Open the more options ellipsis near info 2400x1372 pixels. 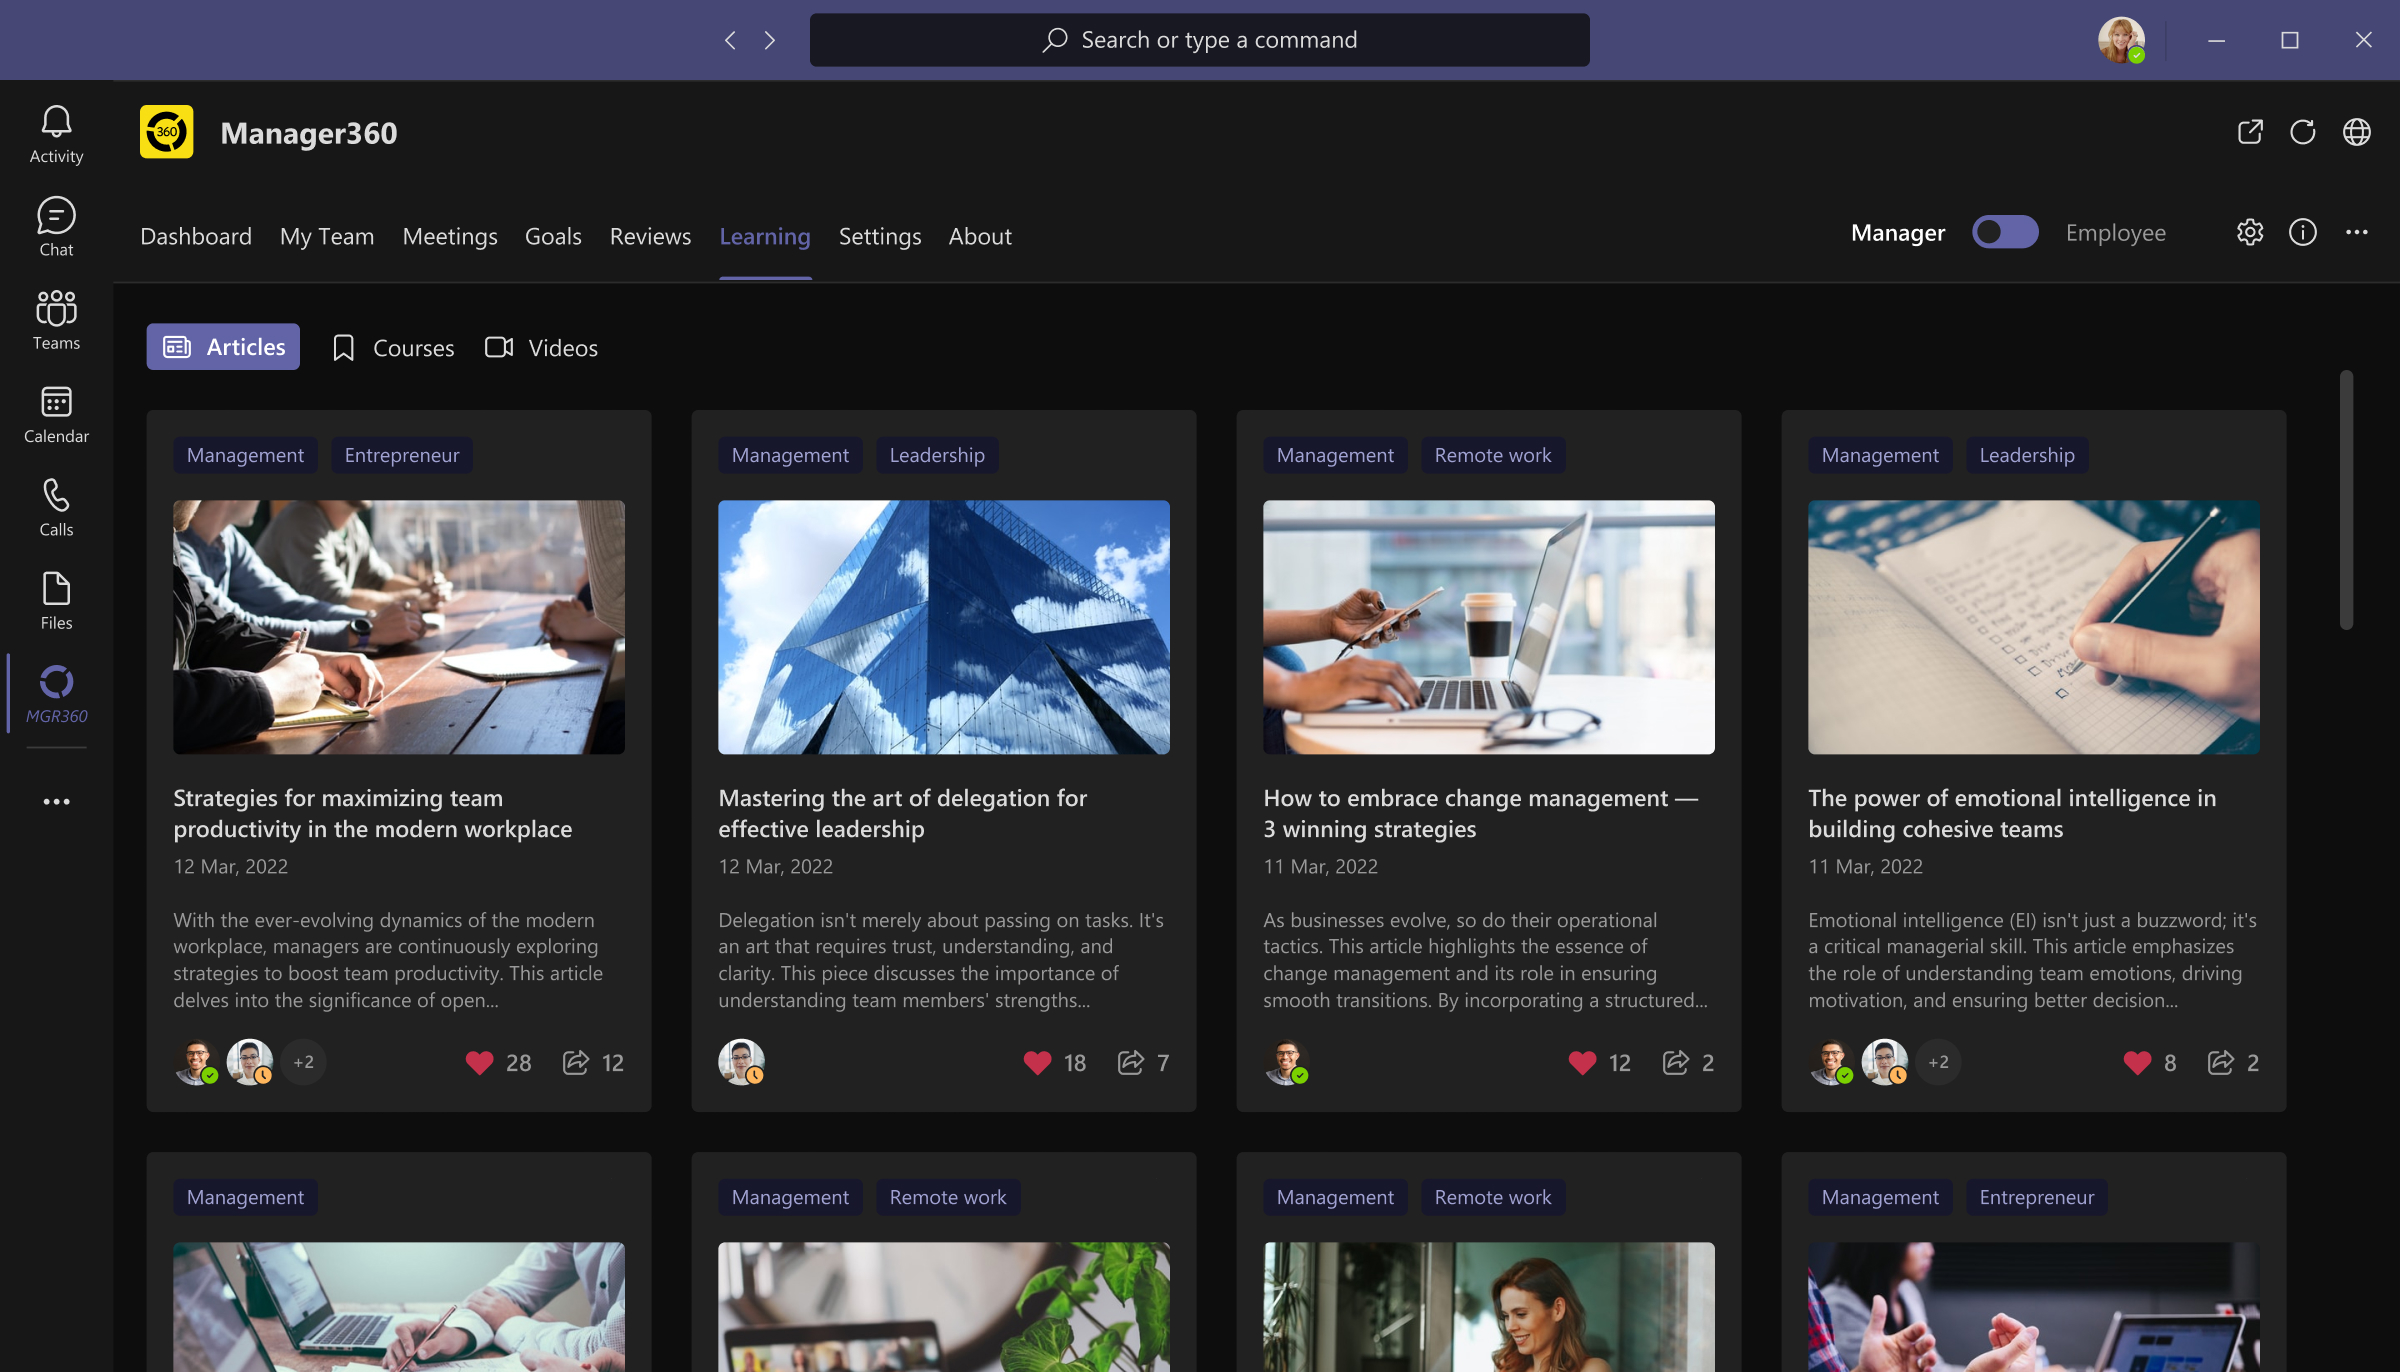(2357, 232)
